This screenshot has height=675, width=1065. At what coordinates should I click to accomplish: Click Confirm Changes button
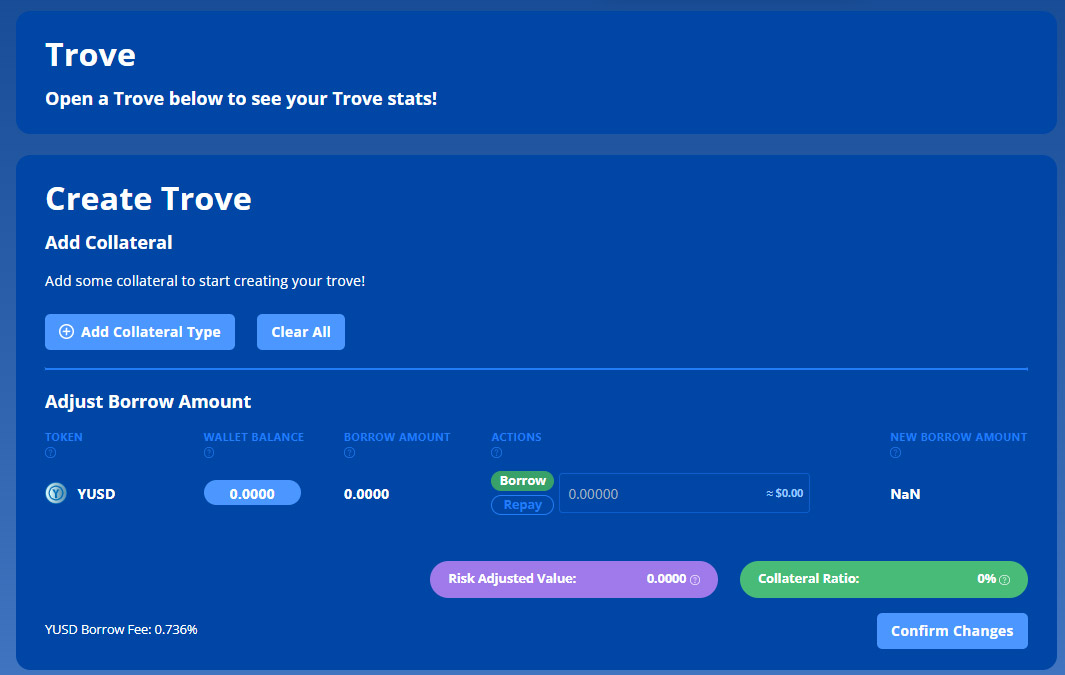[952, 631]
